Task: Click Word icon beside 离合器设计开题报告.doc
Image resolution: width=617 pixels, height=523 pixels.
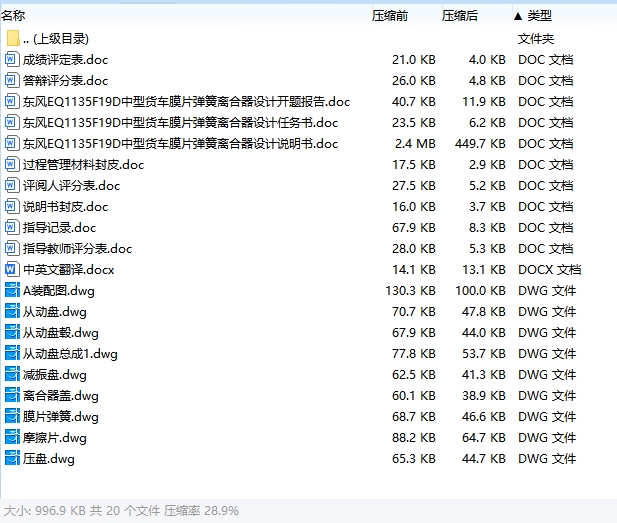Action: (x=12, y=102)
